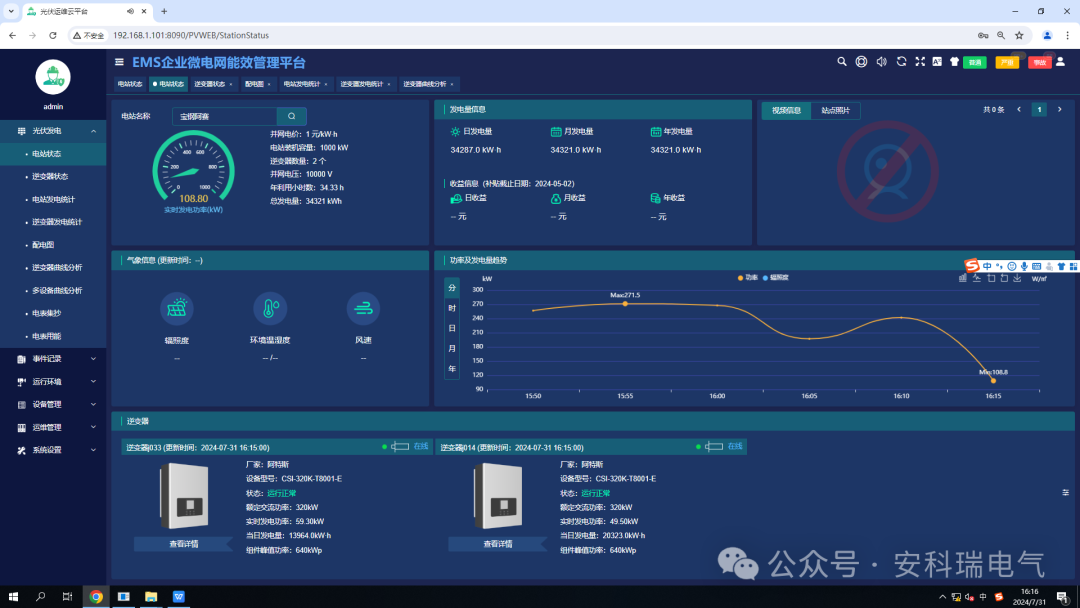This screenshot has height=608, width=1080.
Task: Expand the 设备管理 sidebar group
Action: pyautogui.click(x=53, y=404)
